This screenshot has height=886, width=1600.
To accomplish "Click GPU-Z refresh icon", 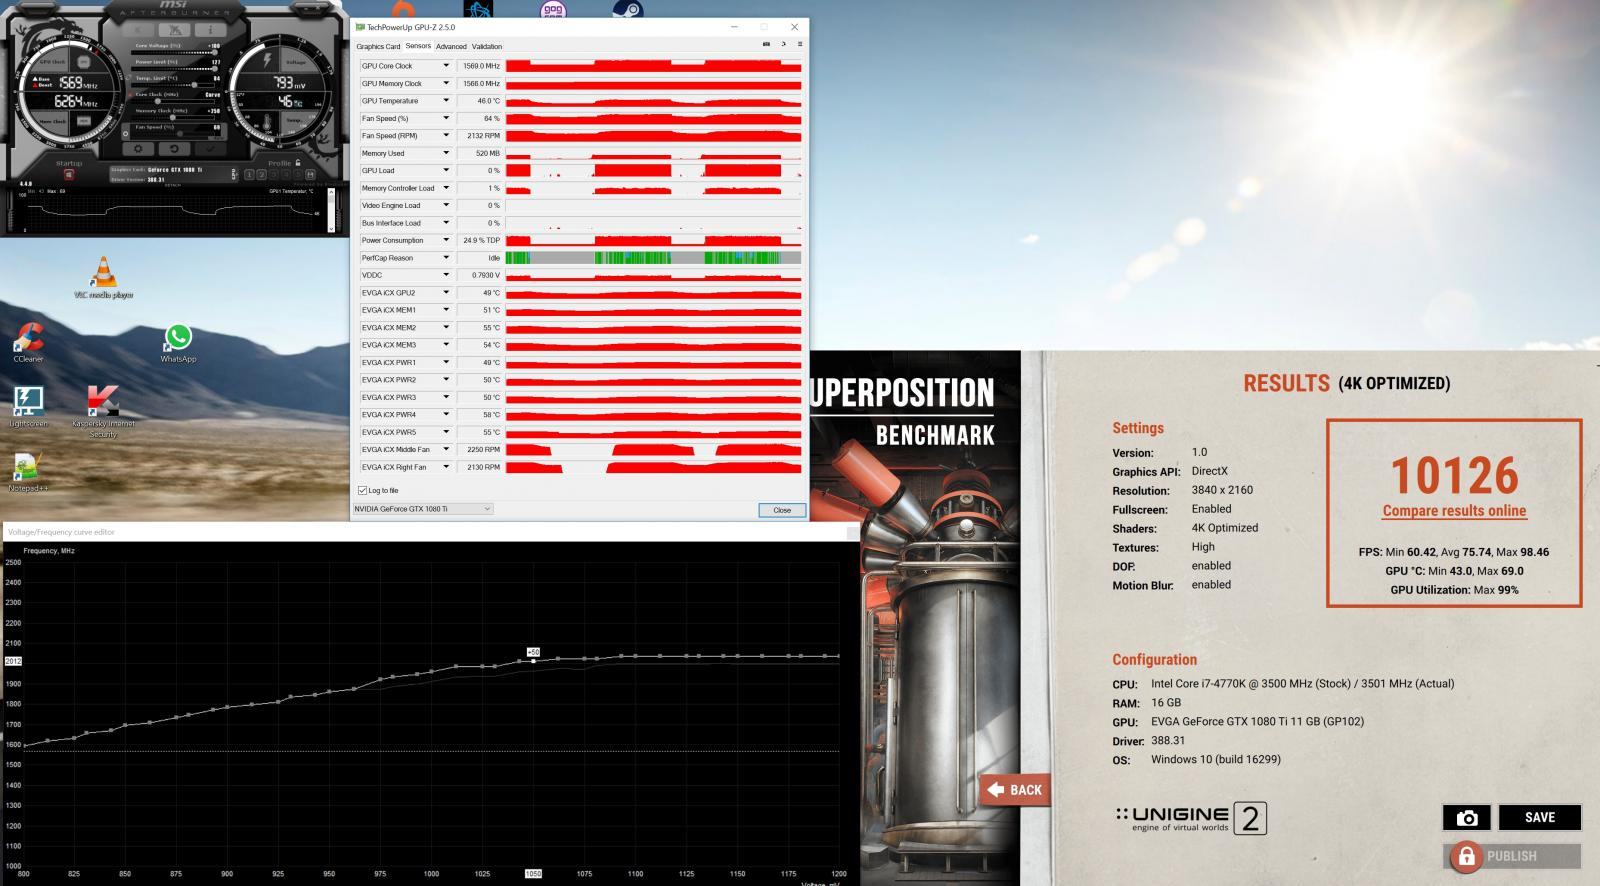I will [x=783, y=44].
